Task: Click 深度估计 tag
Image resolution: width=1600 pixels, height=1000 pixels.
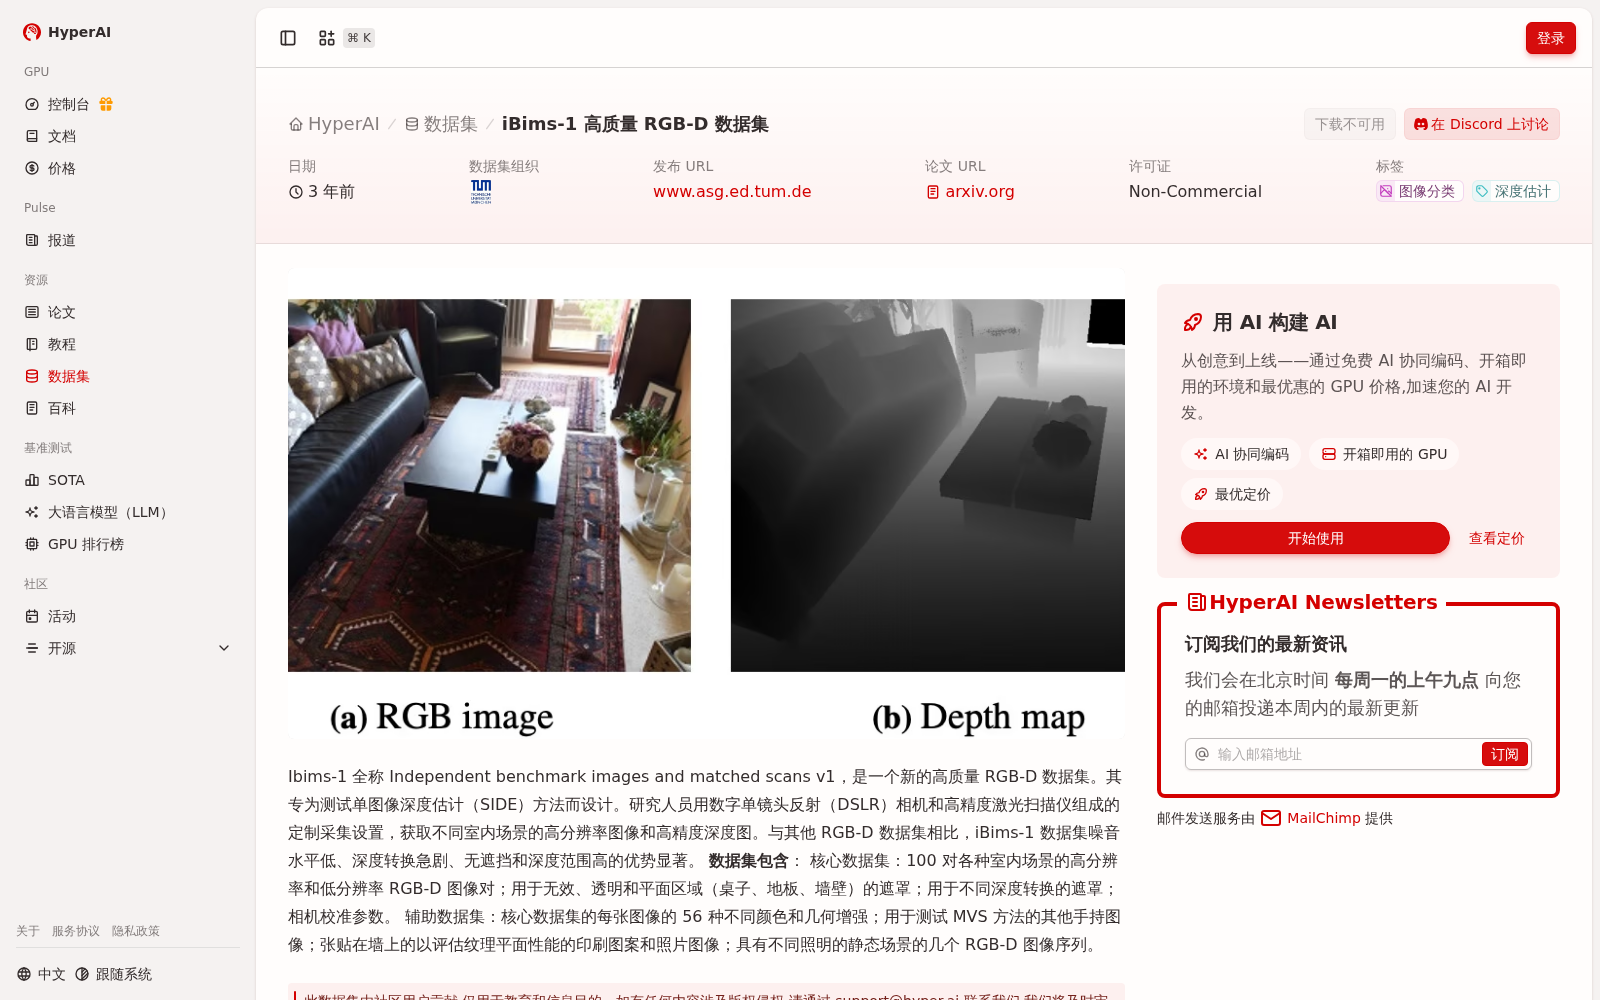Action: (1515, 191)
